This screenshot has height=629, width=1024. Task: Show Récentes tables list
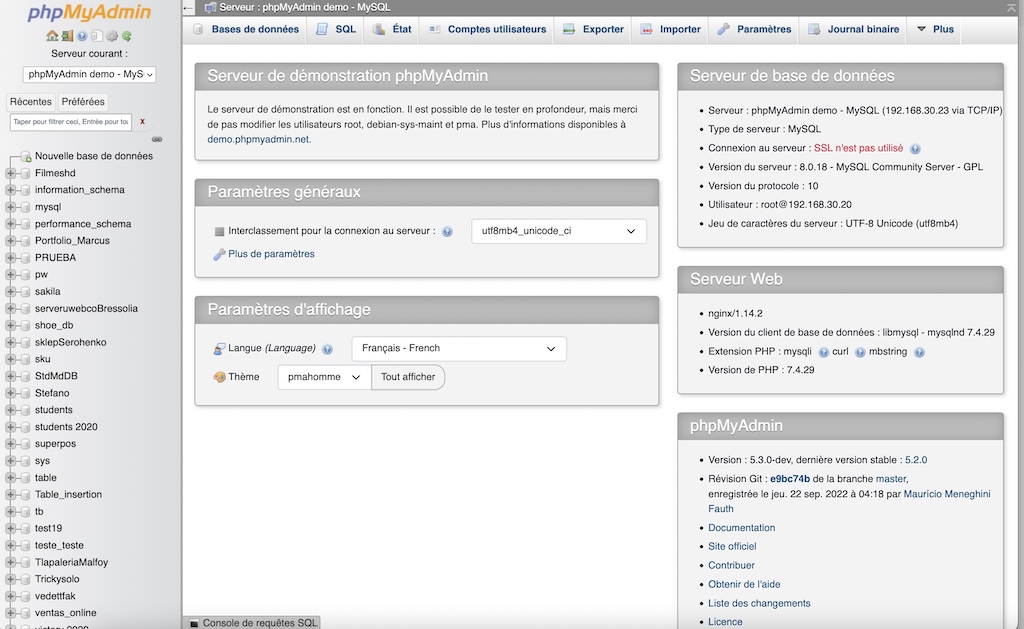(x=31, y=102)
